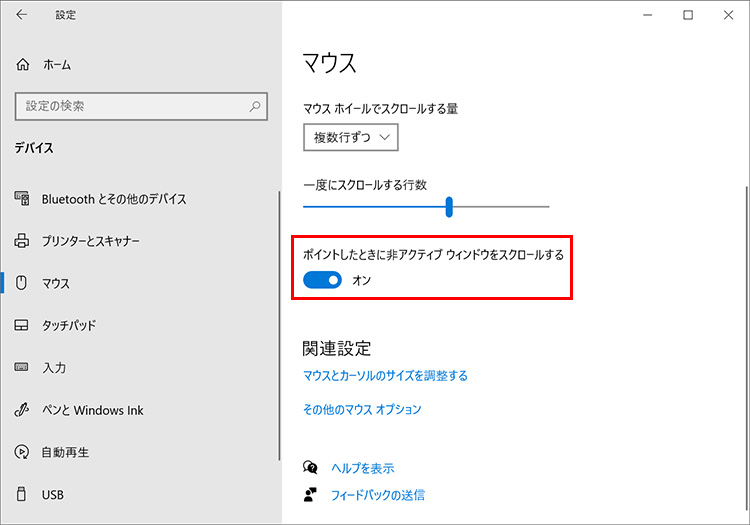Click the Home house icon
The width and height of the screenshot is (750, 525).
point(23,64)
